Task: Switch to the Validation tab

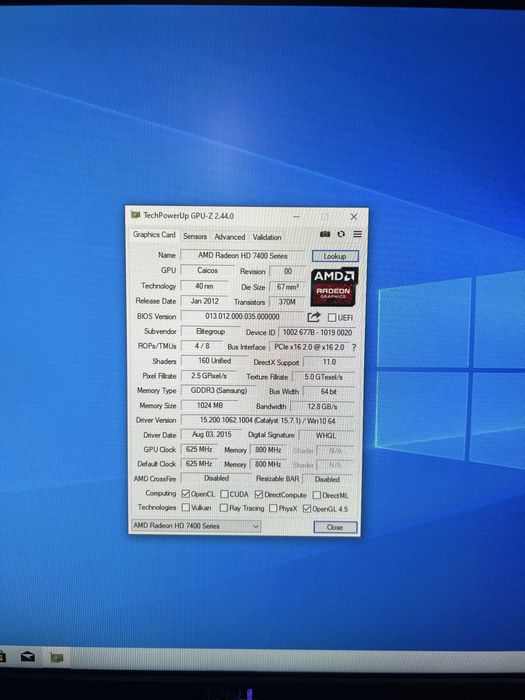Action: point(267,237)
